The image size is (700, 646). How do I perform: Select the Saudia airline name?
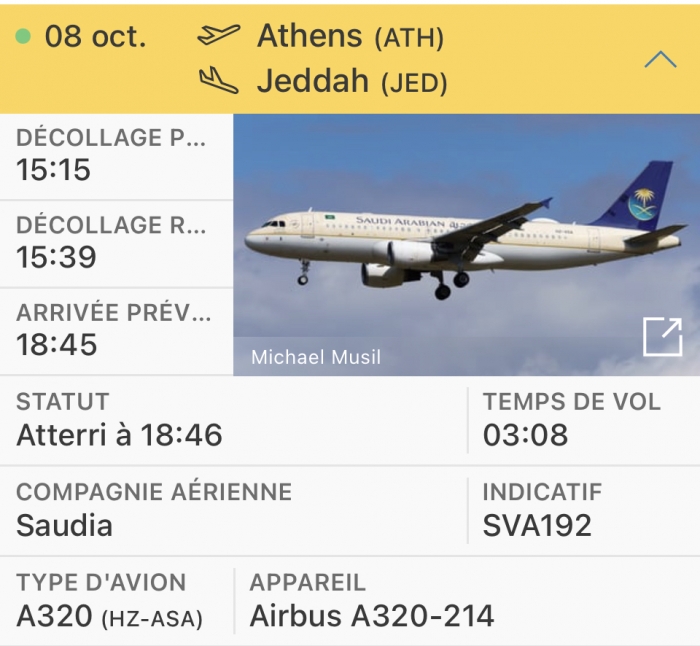(x=64, y=525)
